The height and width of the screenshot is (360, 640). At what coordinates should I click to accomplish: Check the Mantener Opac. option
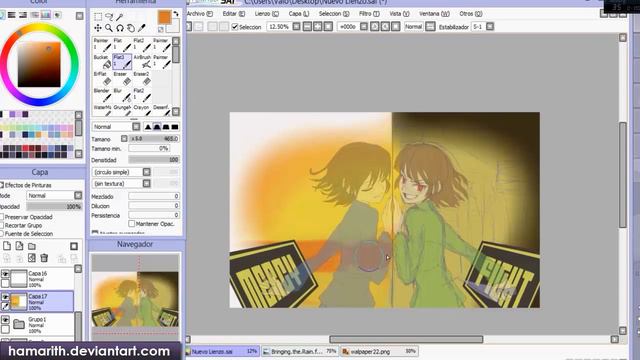coord(131,224)
